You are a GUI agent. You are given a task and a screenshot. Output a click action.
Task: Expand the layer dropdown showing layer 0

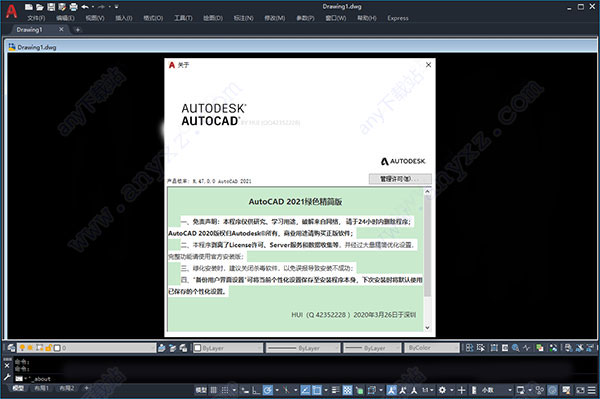pyautogui.click(x=86, y=348)
